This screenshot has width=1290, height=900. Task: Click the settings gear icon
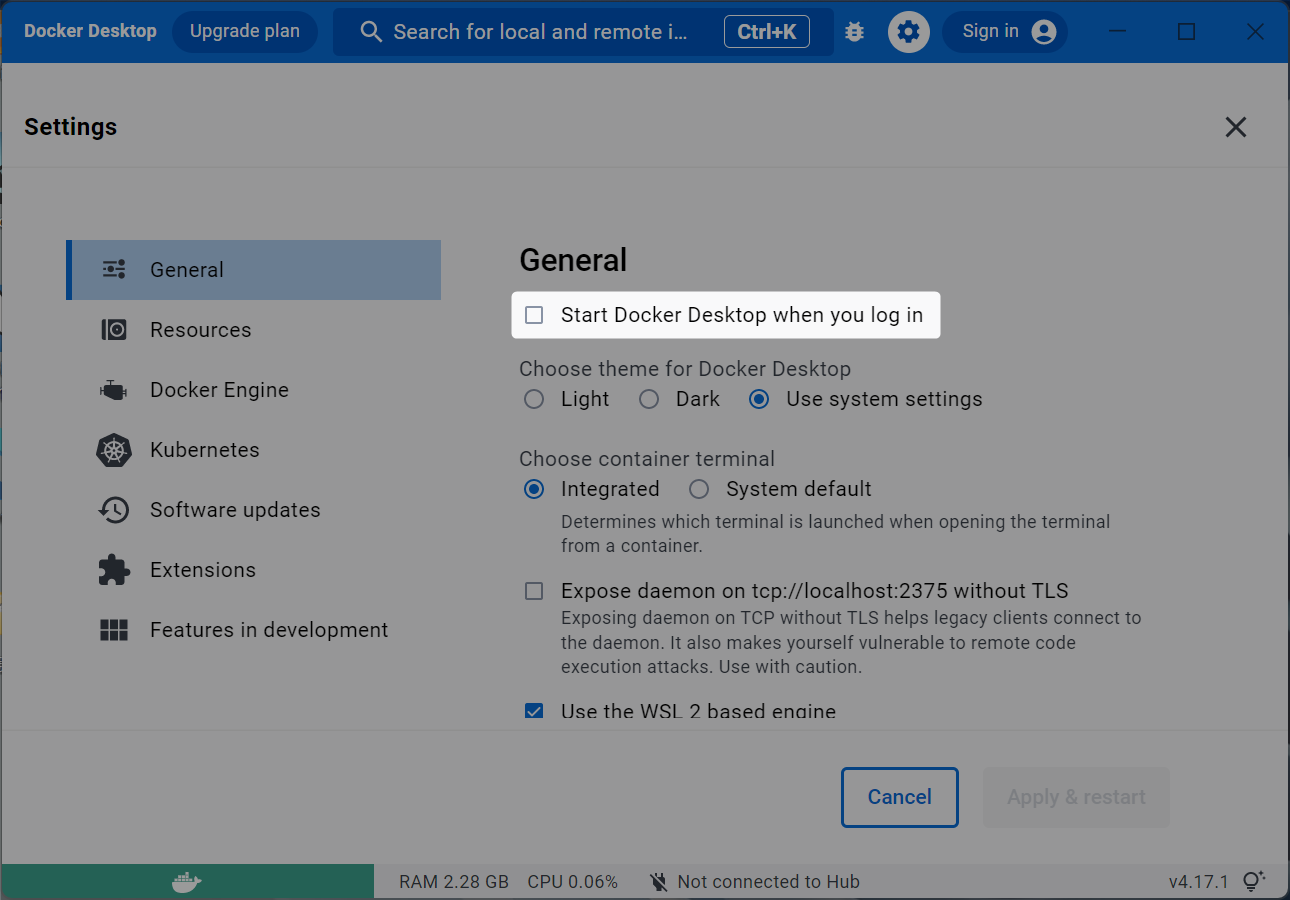(908, 32)
